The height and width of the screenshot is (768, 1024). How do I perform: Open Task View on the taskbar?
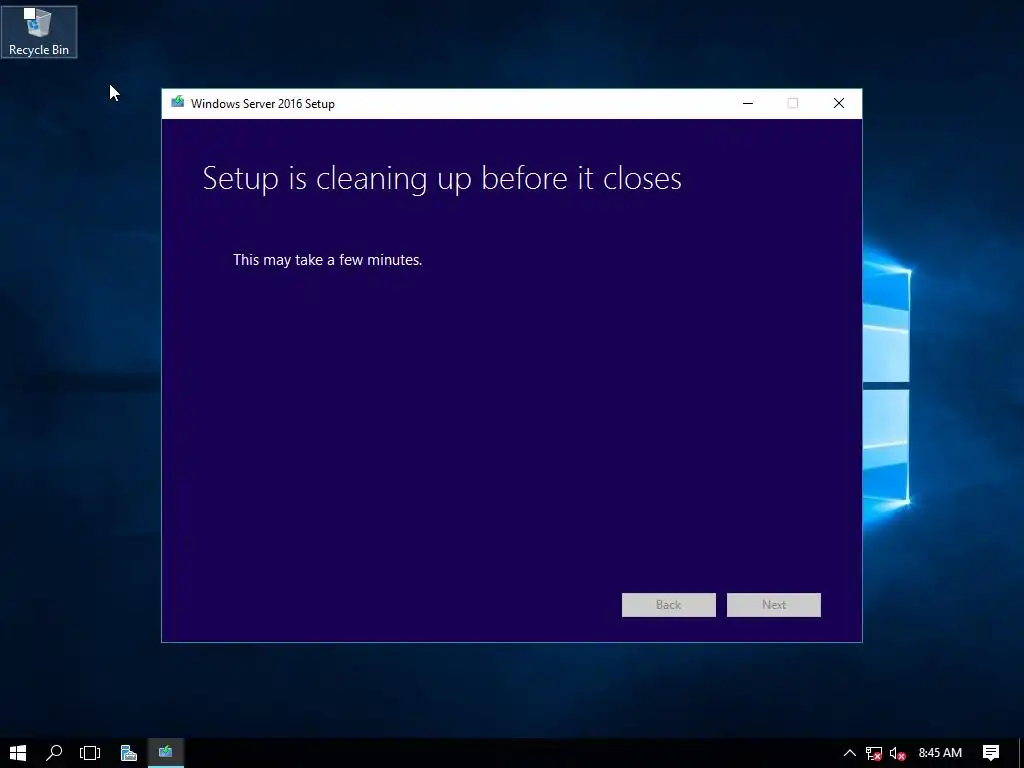tap(90, 753)
